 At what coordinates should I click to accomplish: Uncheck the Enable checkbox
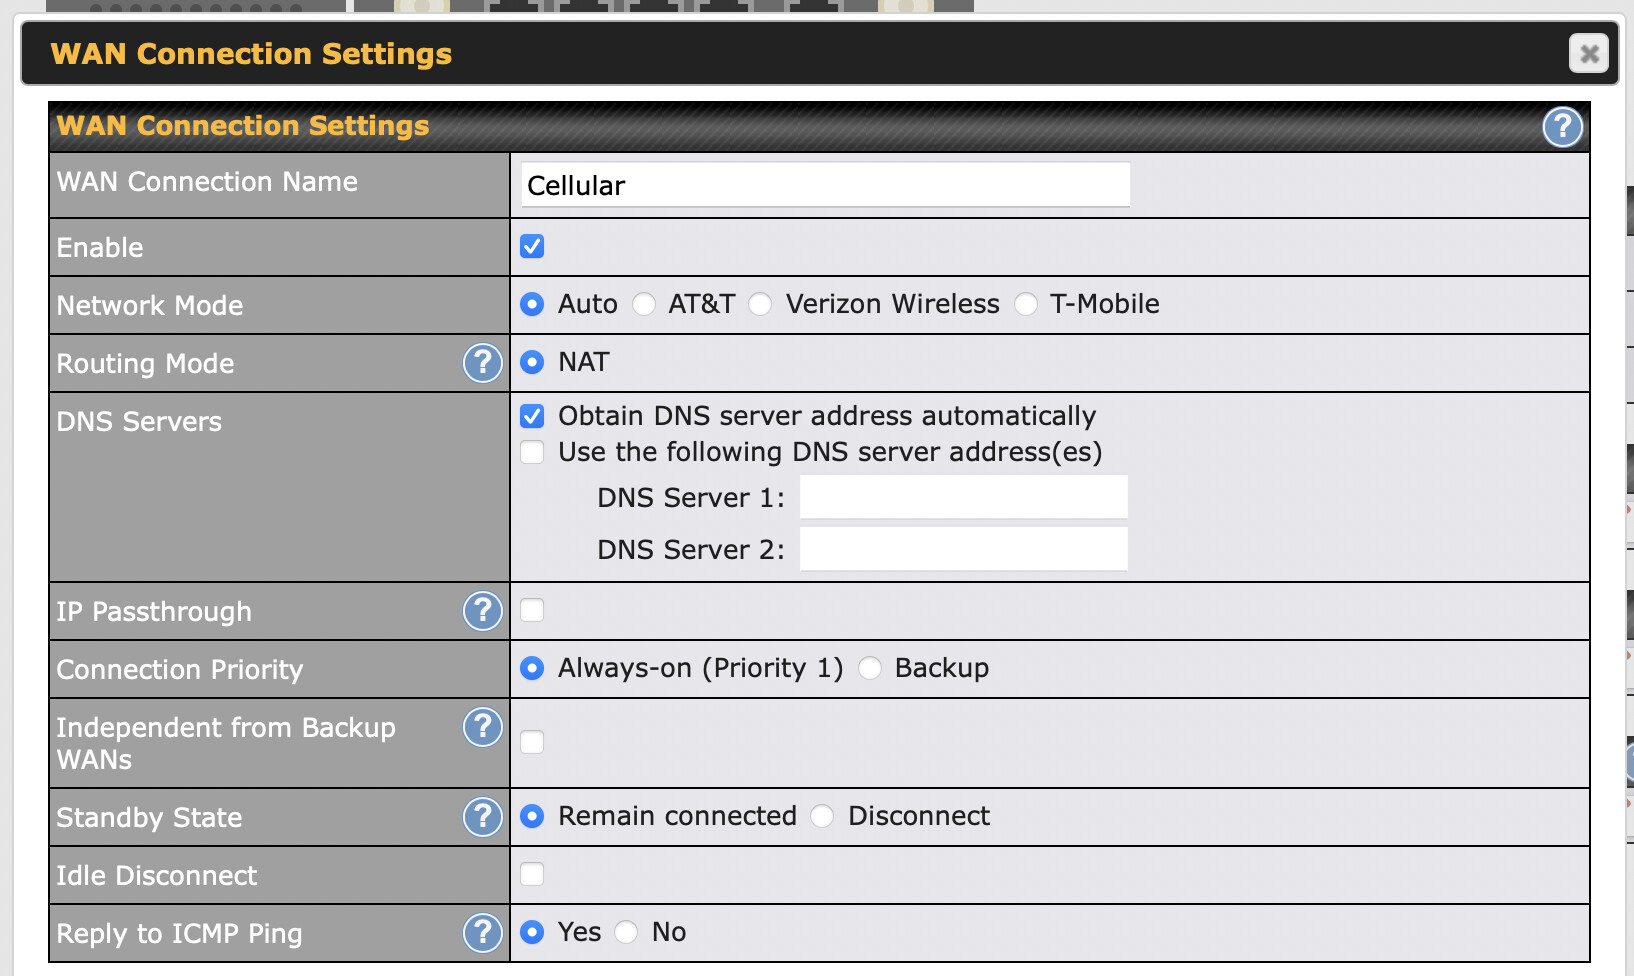coord(532,246)
